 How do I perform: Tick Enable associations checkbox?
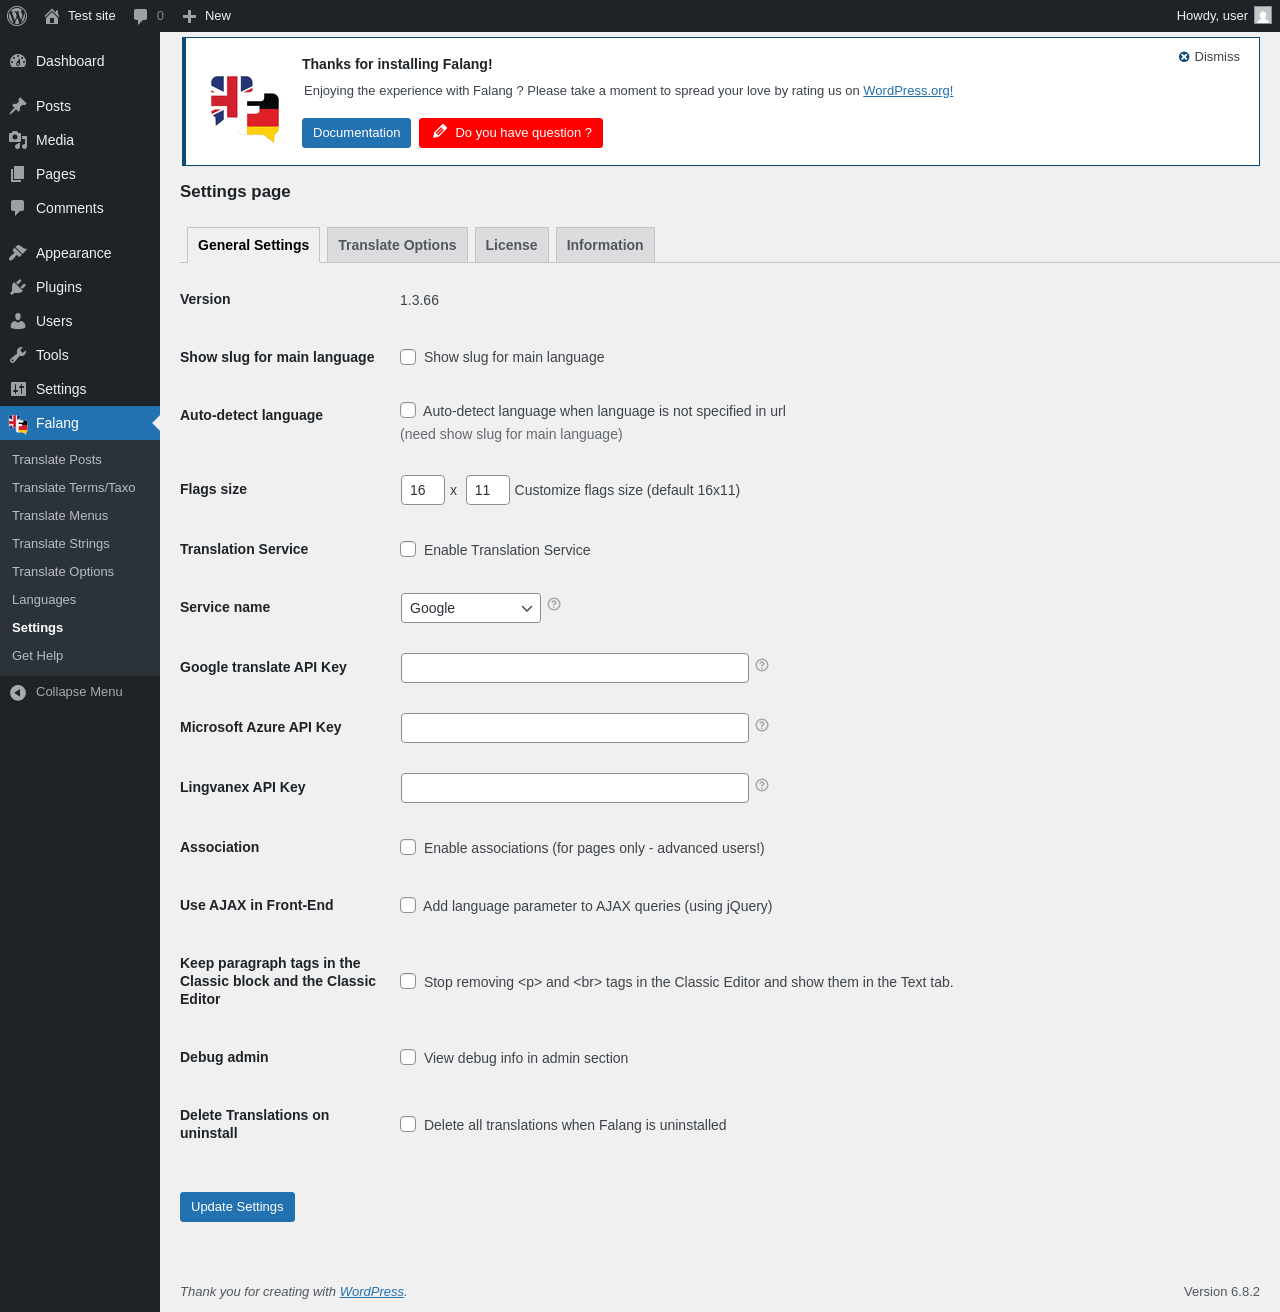(408, 847)
